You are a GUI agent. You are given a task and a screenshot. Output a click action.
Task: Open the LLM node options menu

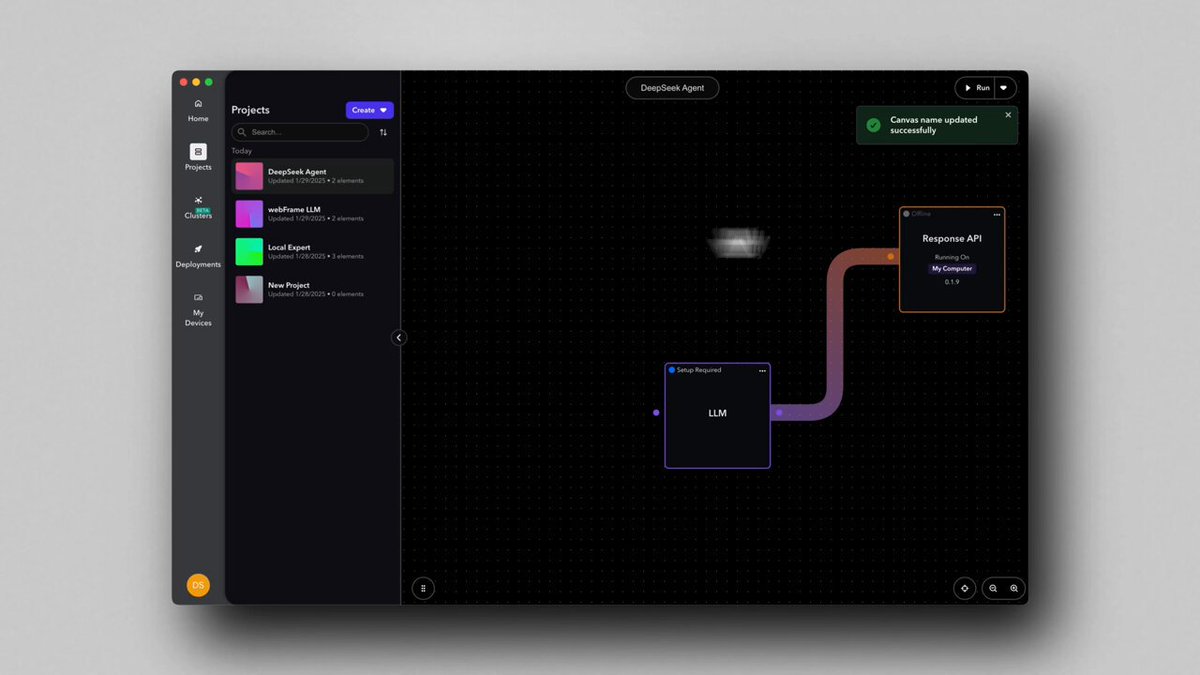click(762, 370)
